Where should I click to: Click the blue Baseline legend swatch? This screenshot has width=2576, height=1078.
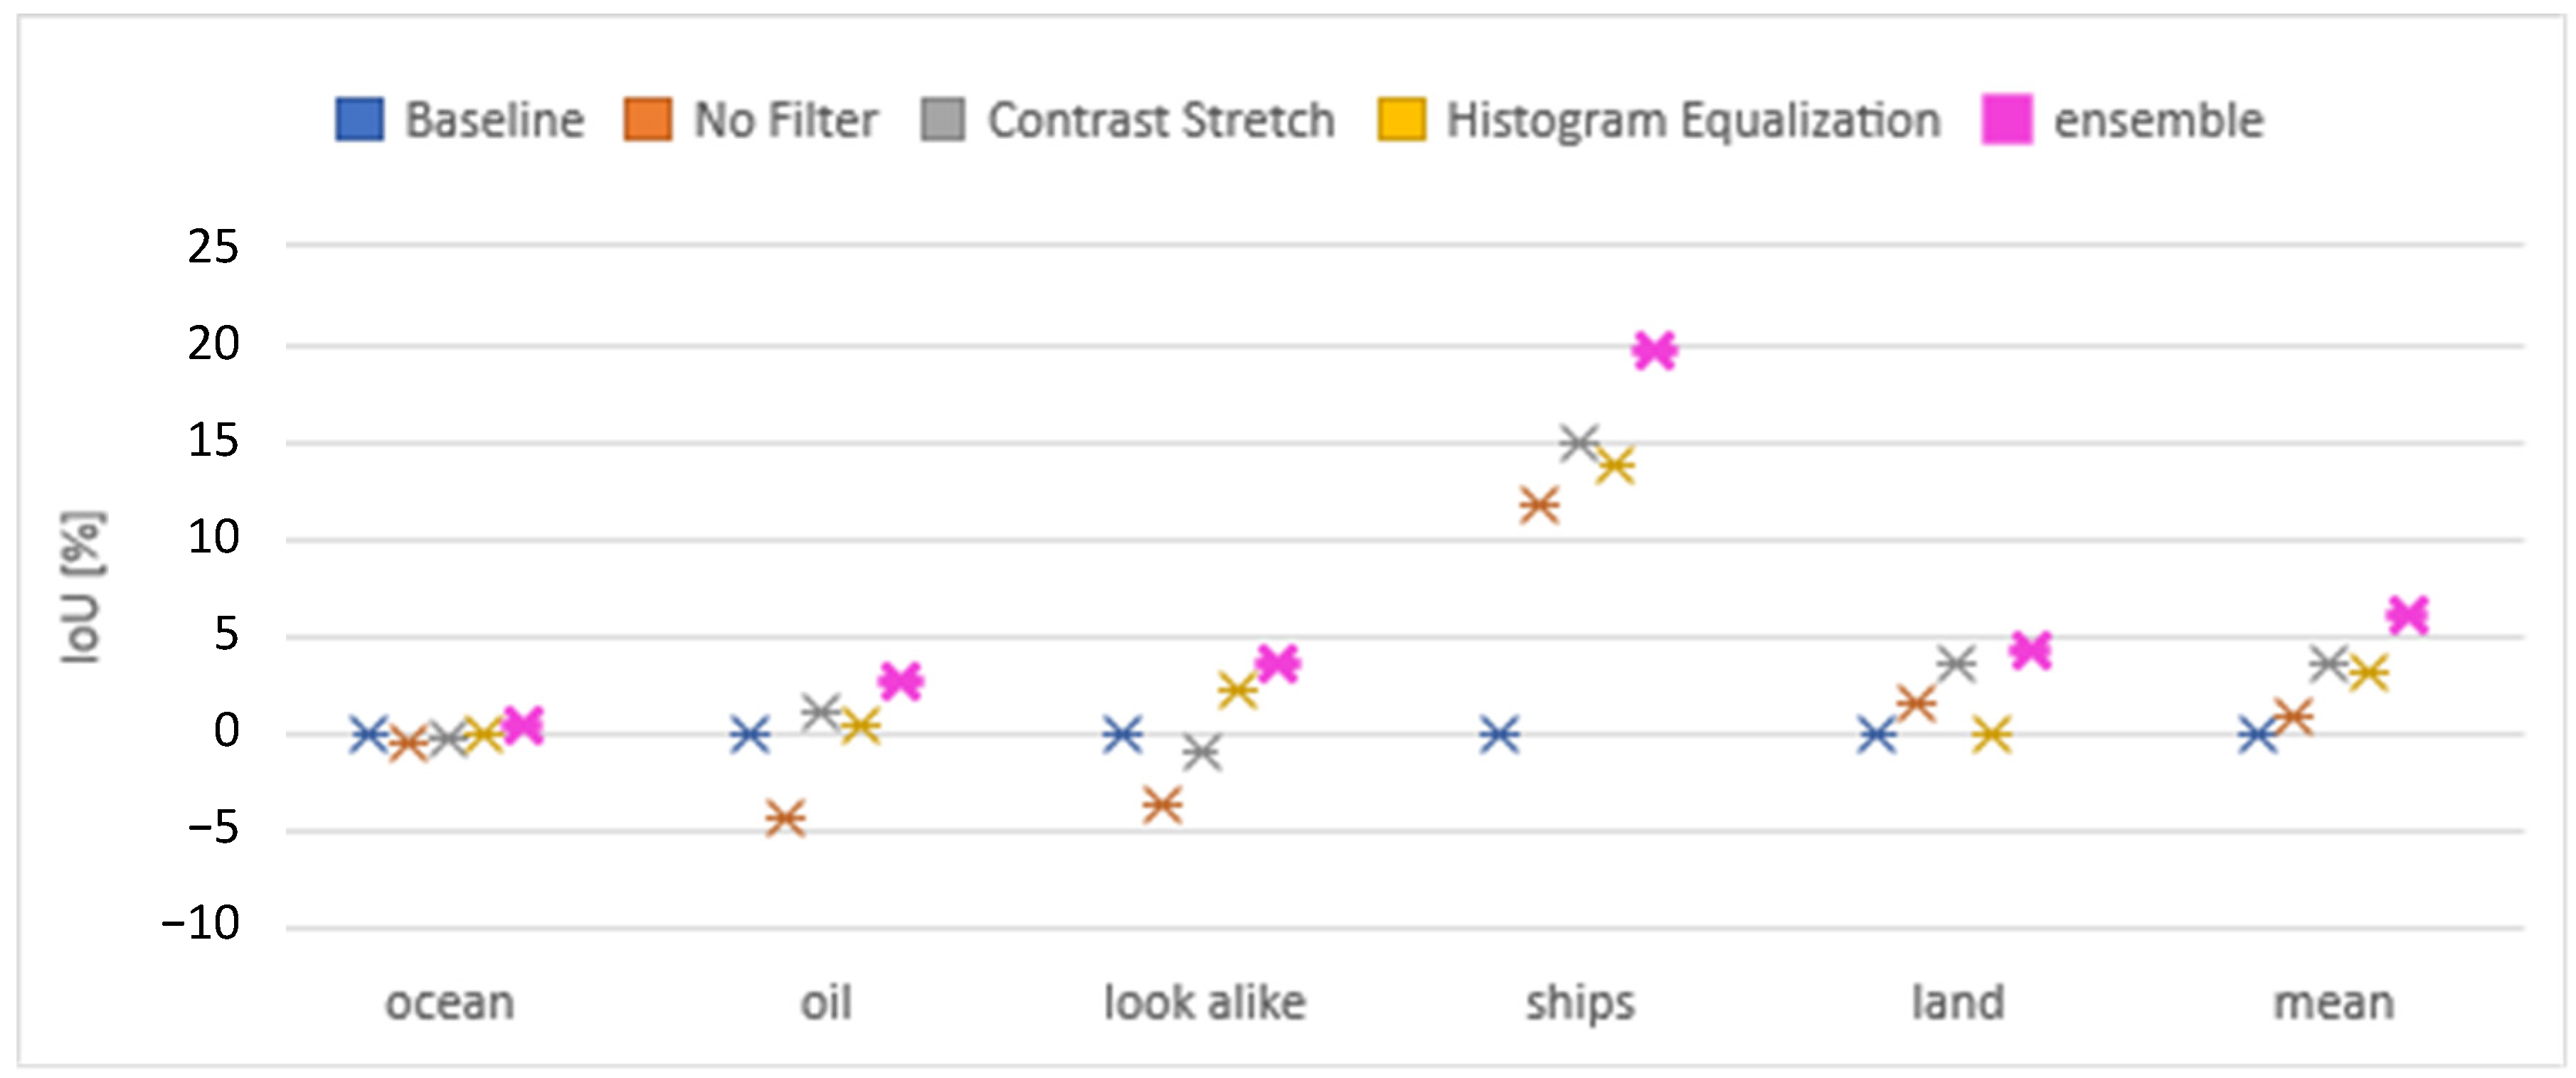(359, 120)
